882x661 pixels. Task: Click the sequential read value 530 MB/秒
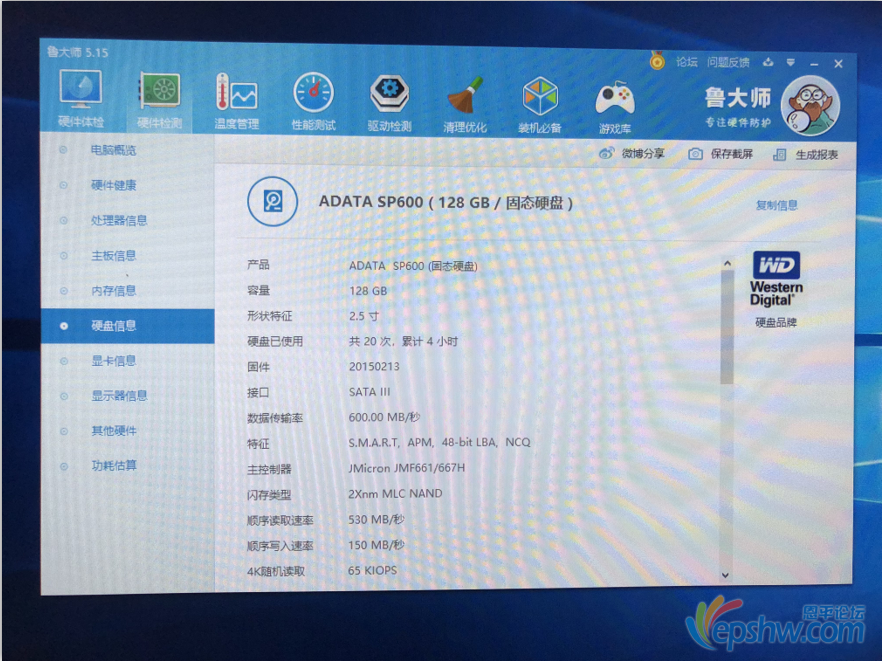[x=376, y=519]
